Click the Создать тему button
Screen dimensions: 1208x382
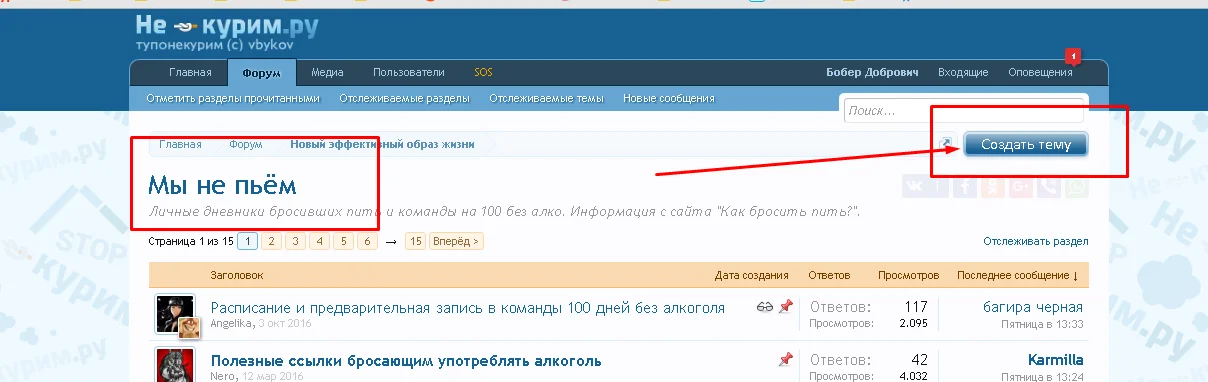pos(1025,145)
